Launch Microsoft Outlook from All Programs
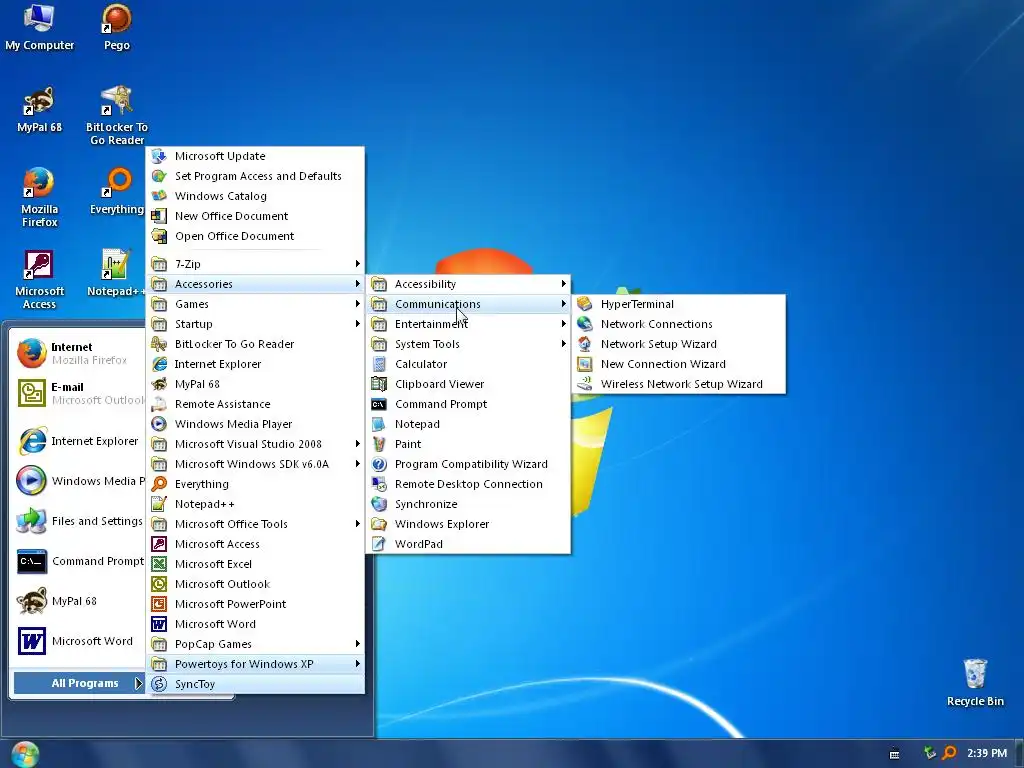The height and width of the screenshot is (768, 1024). [255, 584]
